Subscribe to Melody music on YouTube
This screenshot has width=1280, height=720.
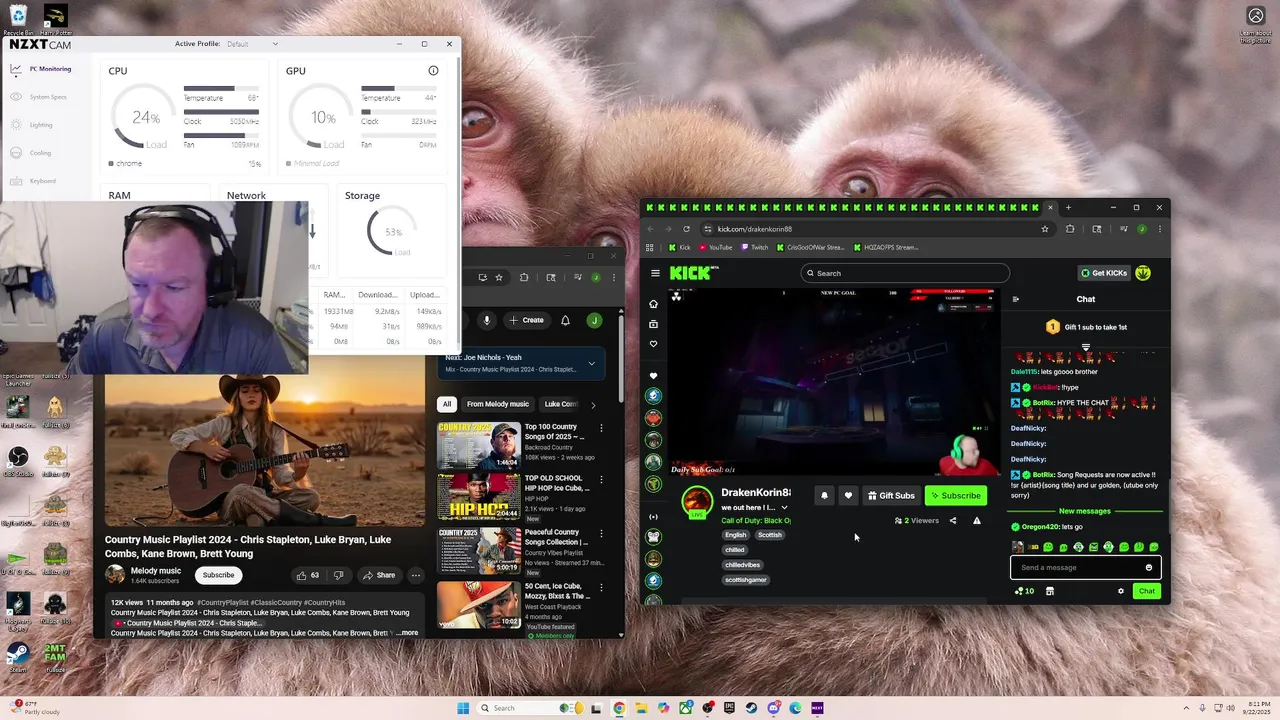pos(218,575)
